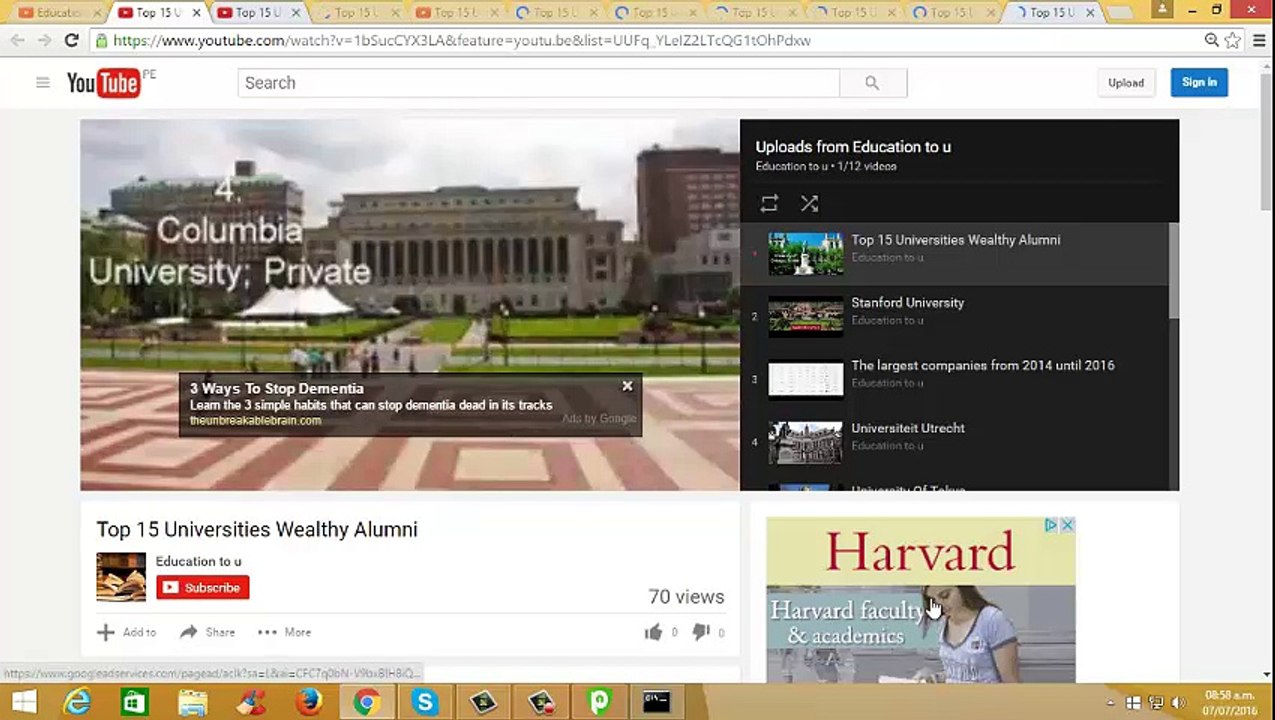Click the browser back arrow
Screen dimensions: 1275x720
[x=17, y=40]
